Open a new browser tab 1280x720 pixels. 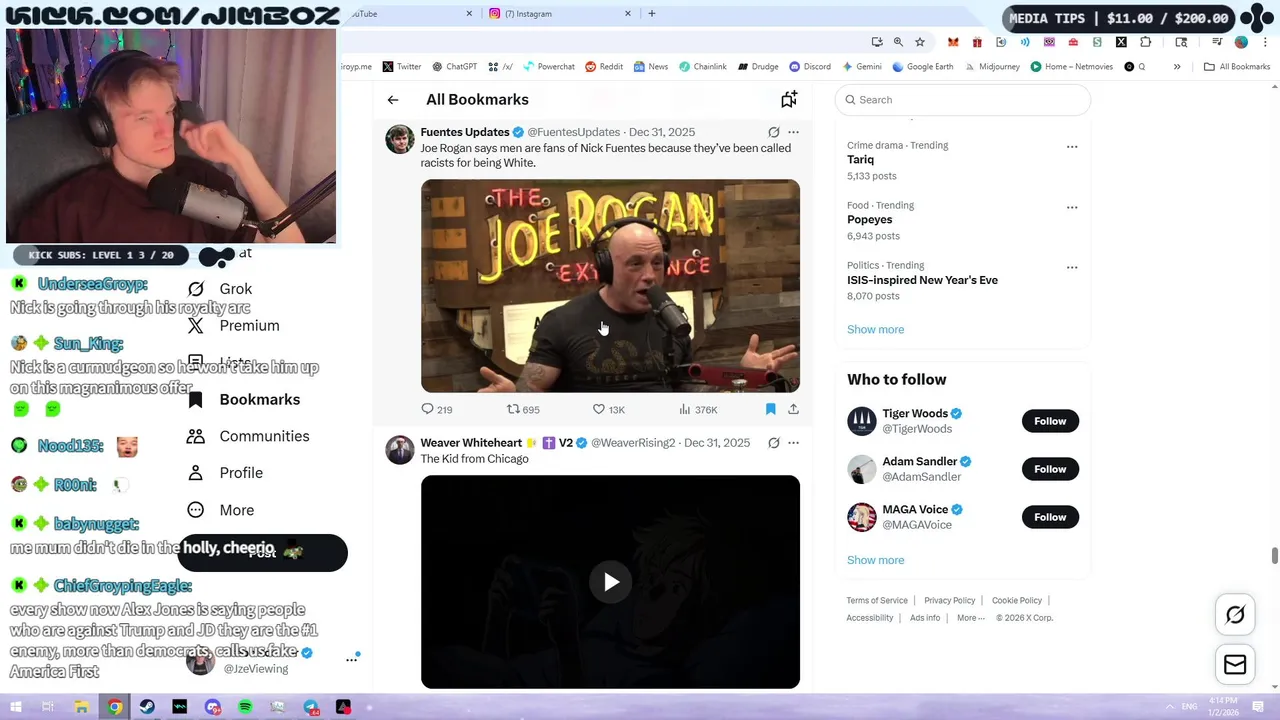(x=652, y=14)
